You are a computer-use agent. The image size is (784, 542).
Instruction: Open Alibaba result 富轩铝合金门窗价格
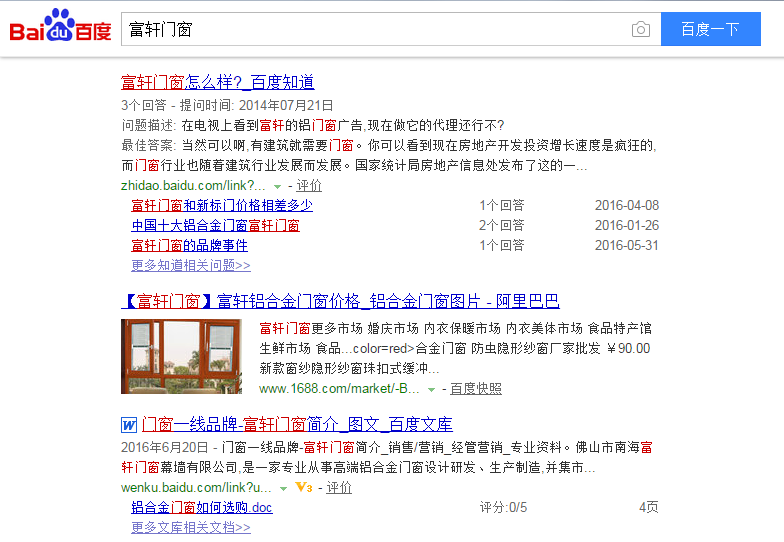[340, 301]
